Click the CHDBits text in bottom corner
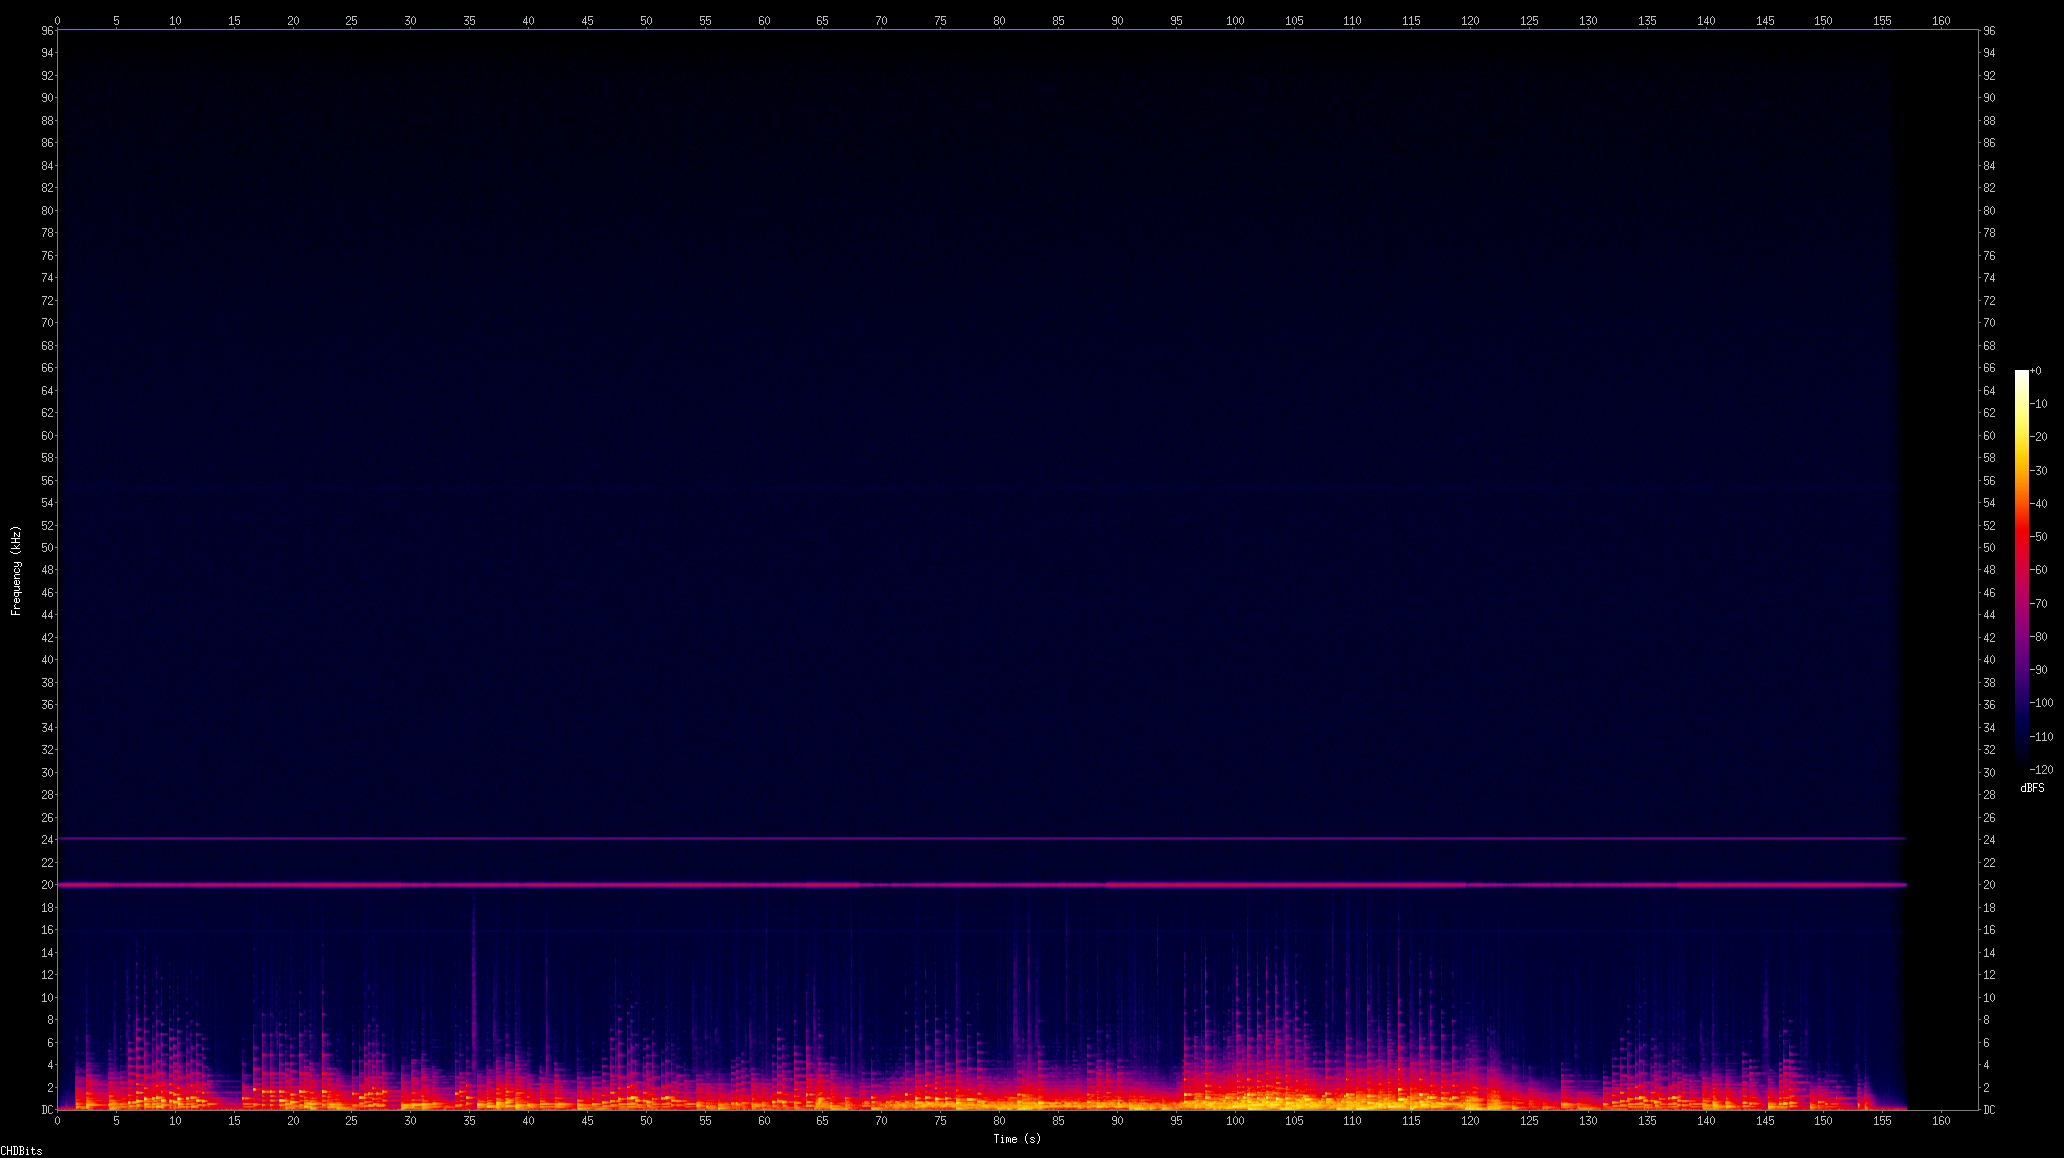2064x1158 pixels. point(21,1151)
